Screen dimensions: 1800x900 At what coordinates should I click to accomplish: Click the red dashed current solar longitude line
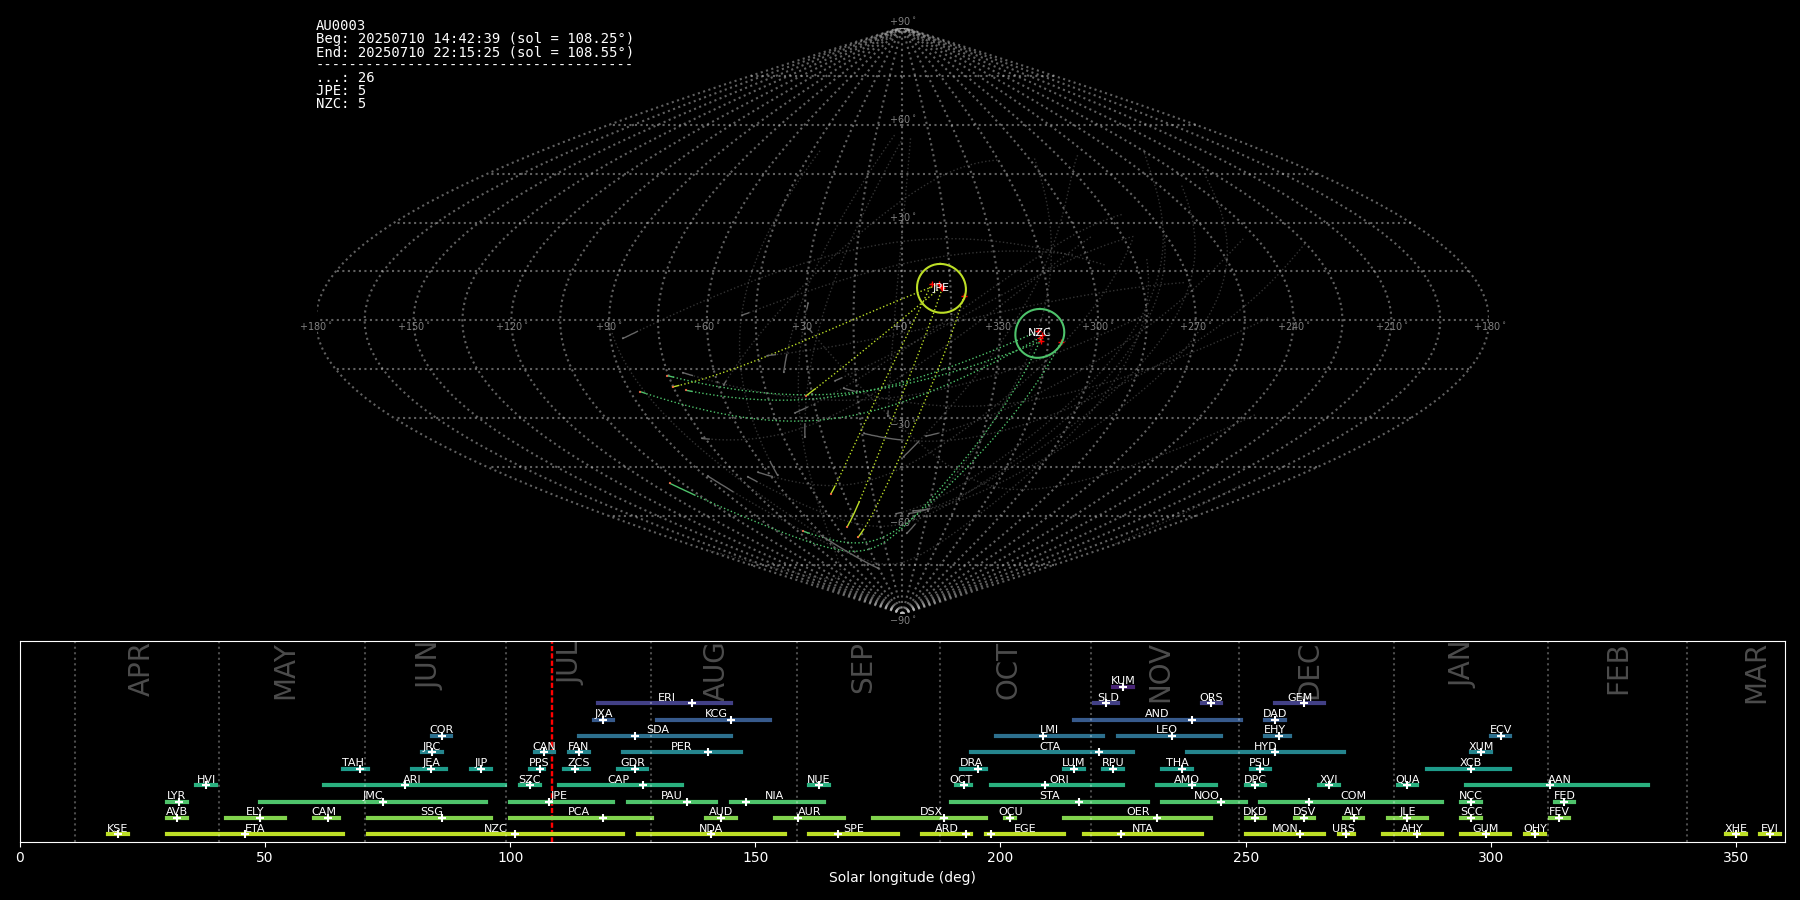[552, 740]
